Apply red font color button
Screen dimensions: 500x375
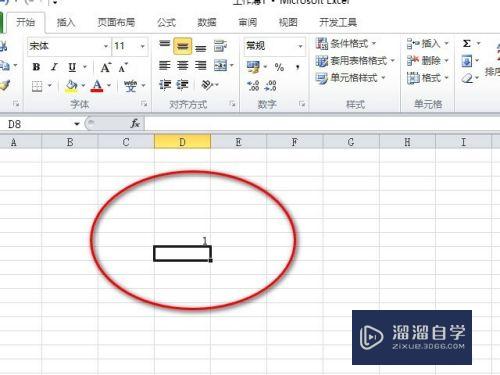[x=97, y=86]
